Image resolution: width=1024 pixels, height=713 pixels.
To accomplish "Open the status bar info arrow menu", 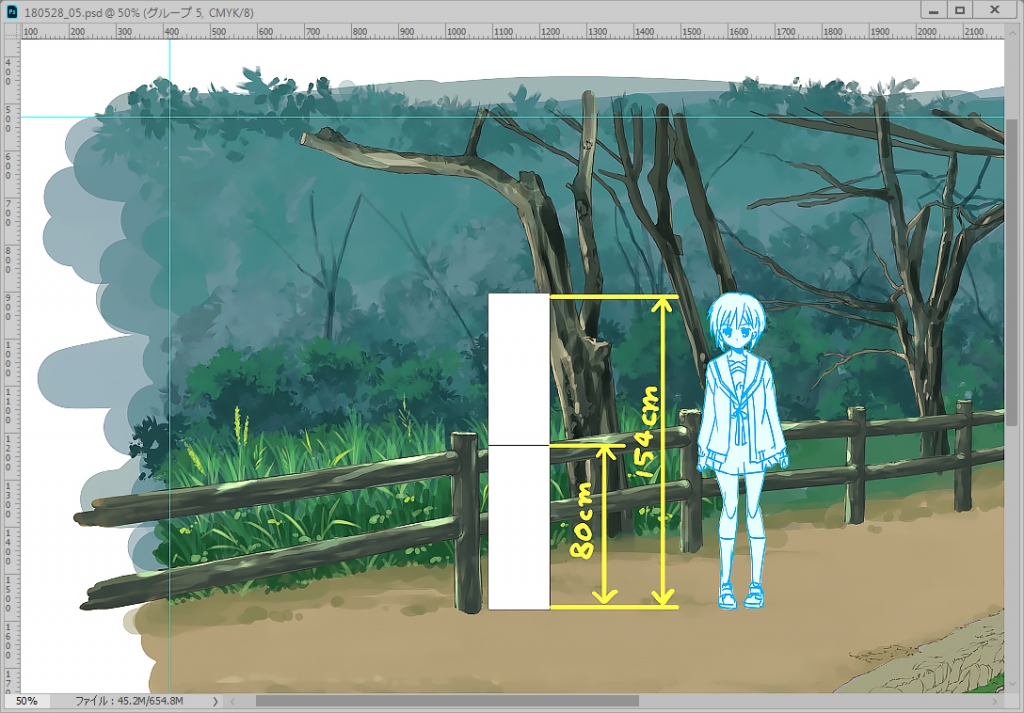I will pyautogui.click(x=216, y=701).
